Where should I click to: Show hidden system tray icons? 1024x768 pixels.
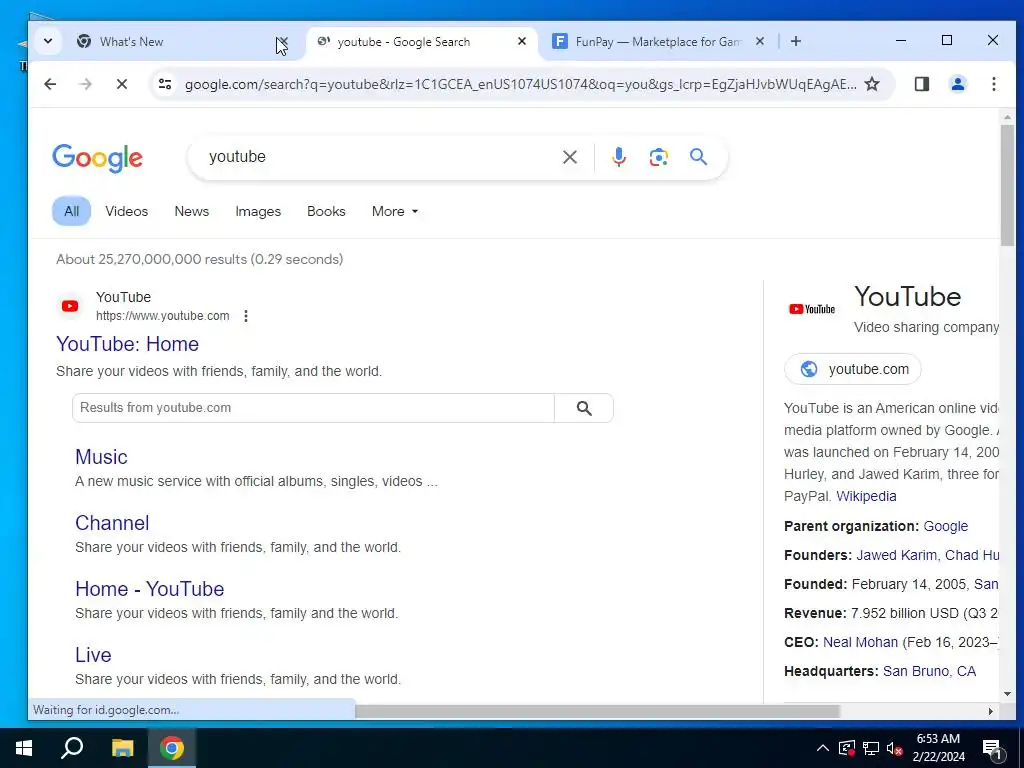(823, 748)
